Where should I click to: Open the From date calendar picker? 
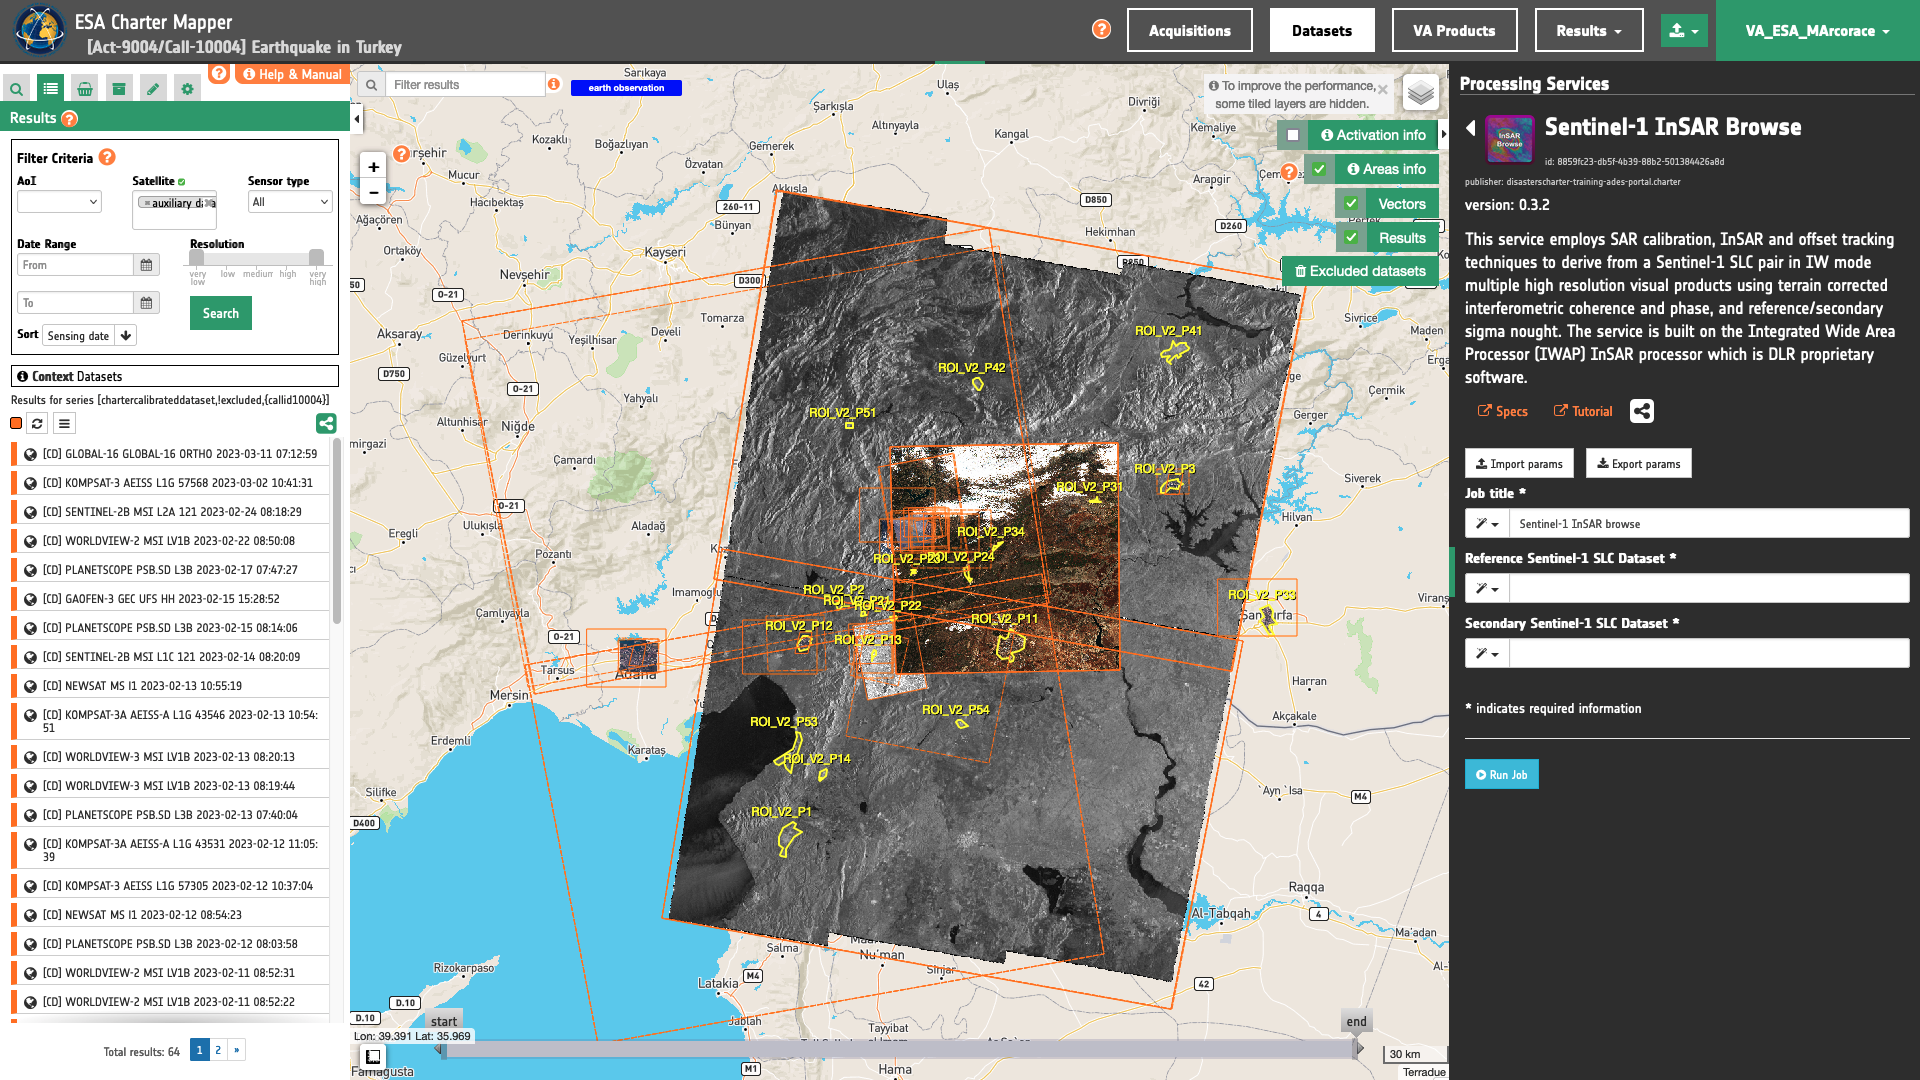click(x=147, y=265)
